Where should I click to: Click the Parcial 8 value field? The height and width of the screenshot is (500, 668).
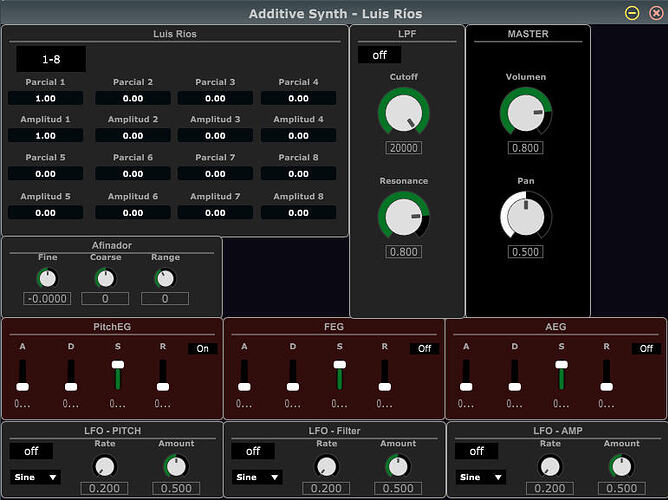click(298, 174)
